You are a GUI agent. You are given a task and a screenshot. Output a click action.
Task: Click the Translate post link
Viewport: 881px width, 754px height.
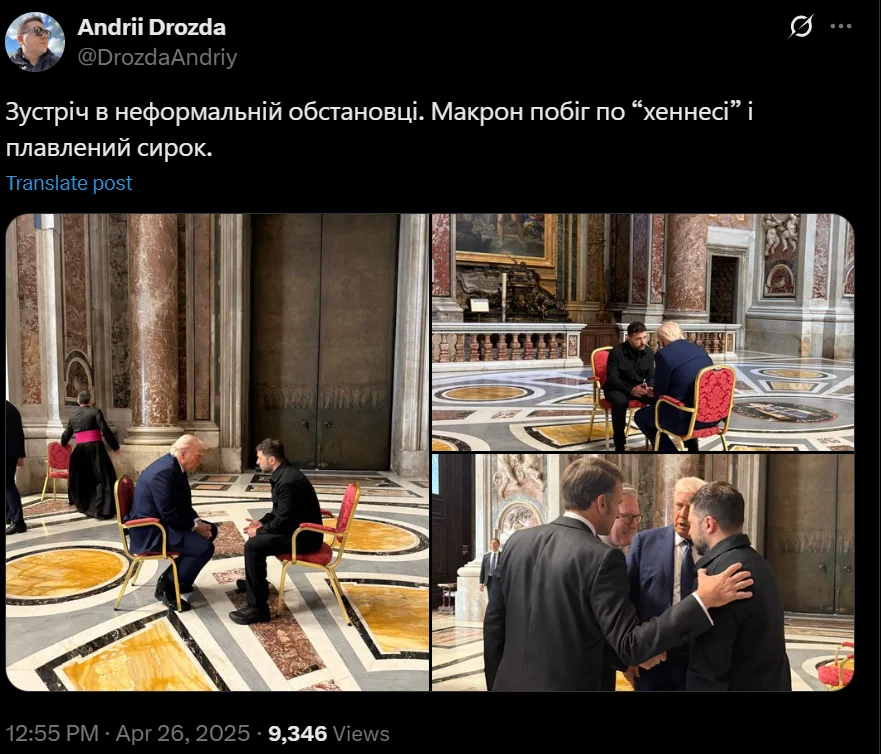[x=69, y=183]
